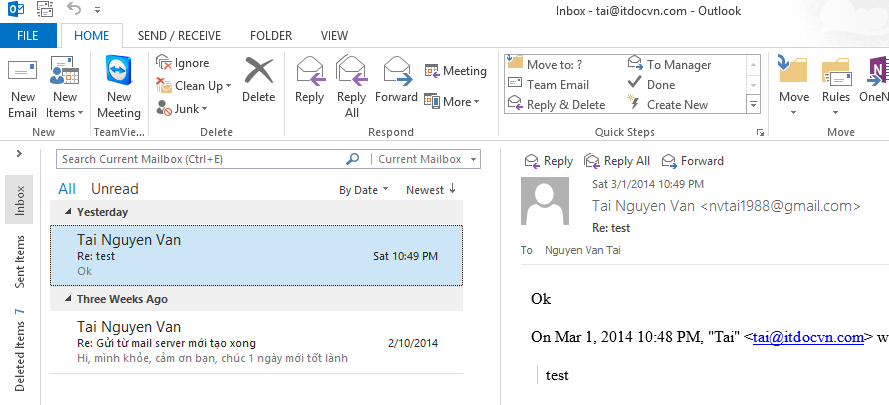Click the Undo icon in title bar
Viewport: 889px width, 405px height.
pos(73,10)
